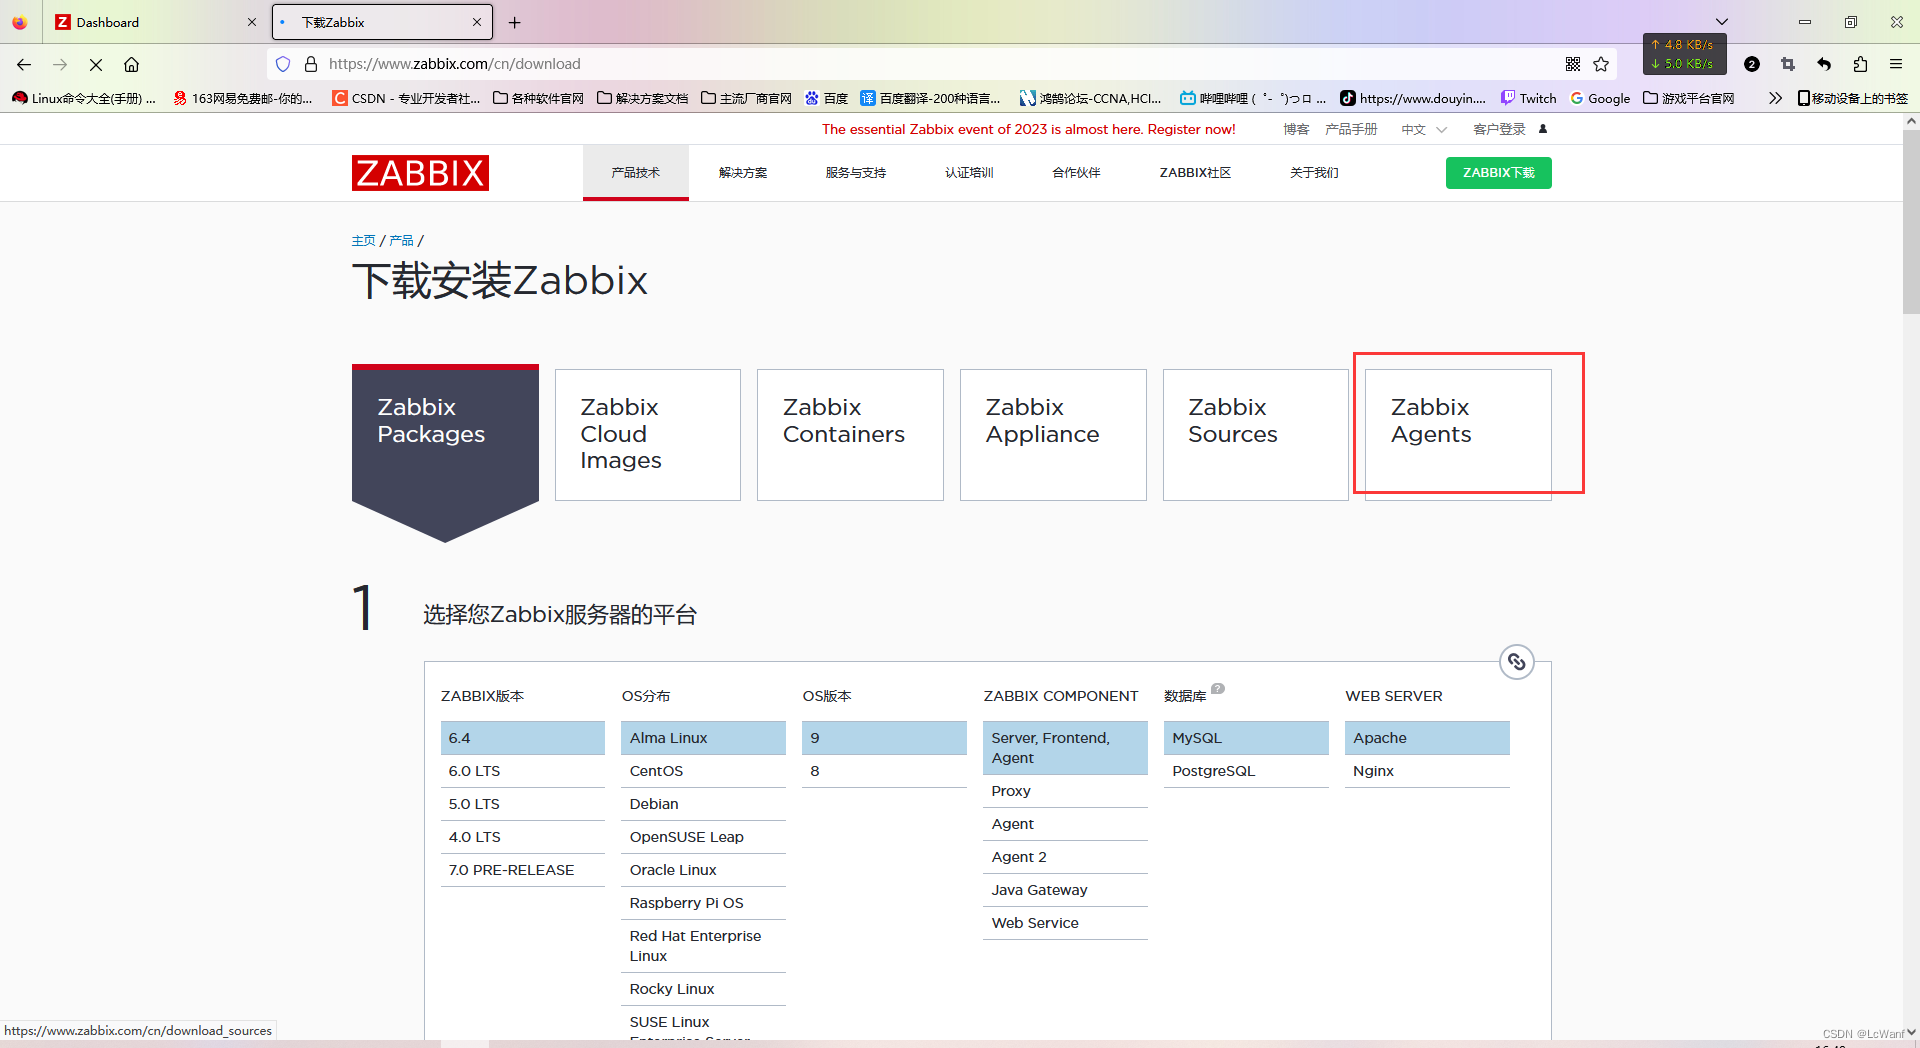
Task: Open the Google bookmark
Action: (x=1600, y=98)
